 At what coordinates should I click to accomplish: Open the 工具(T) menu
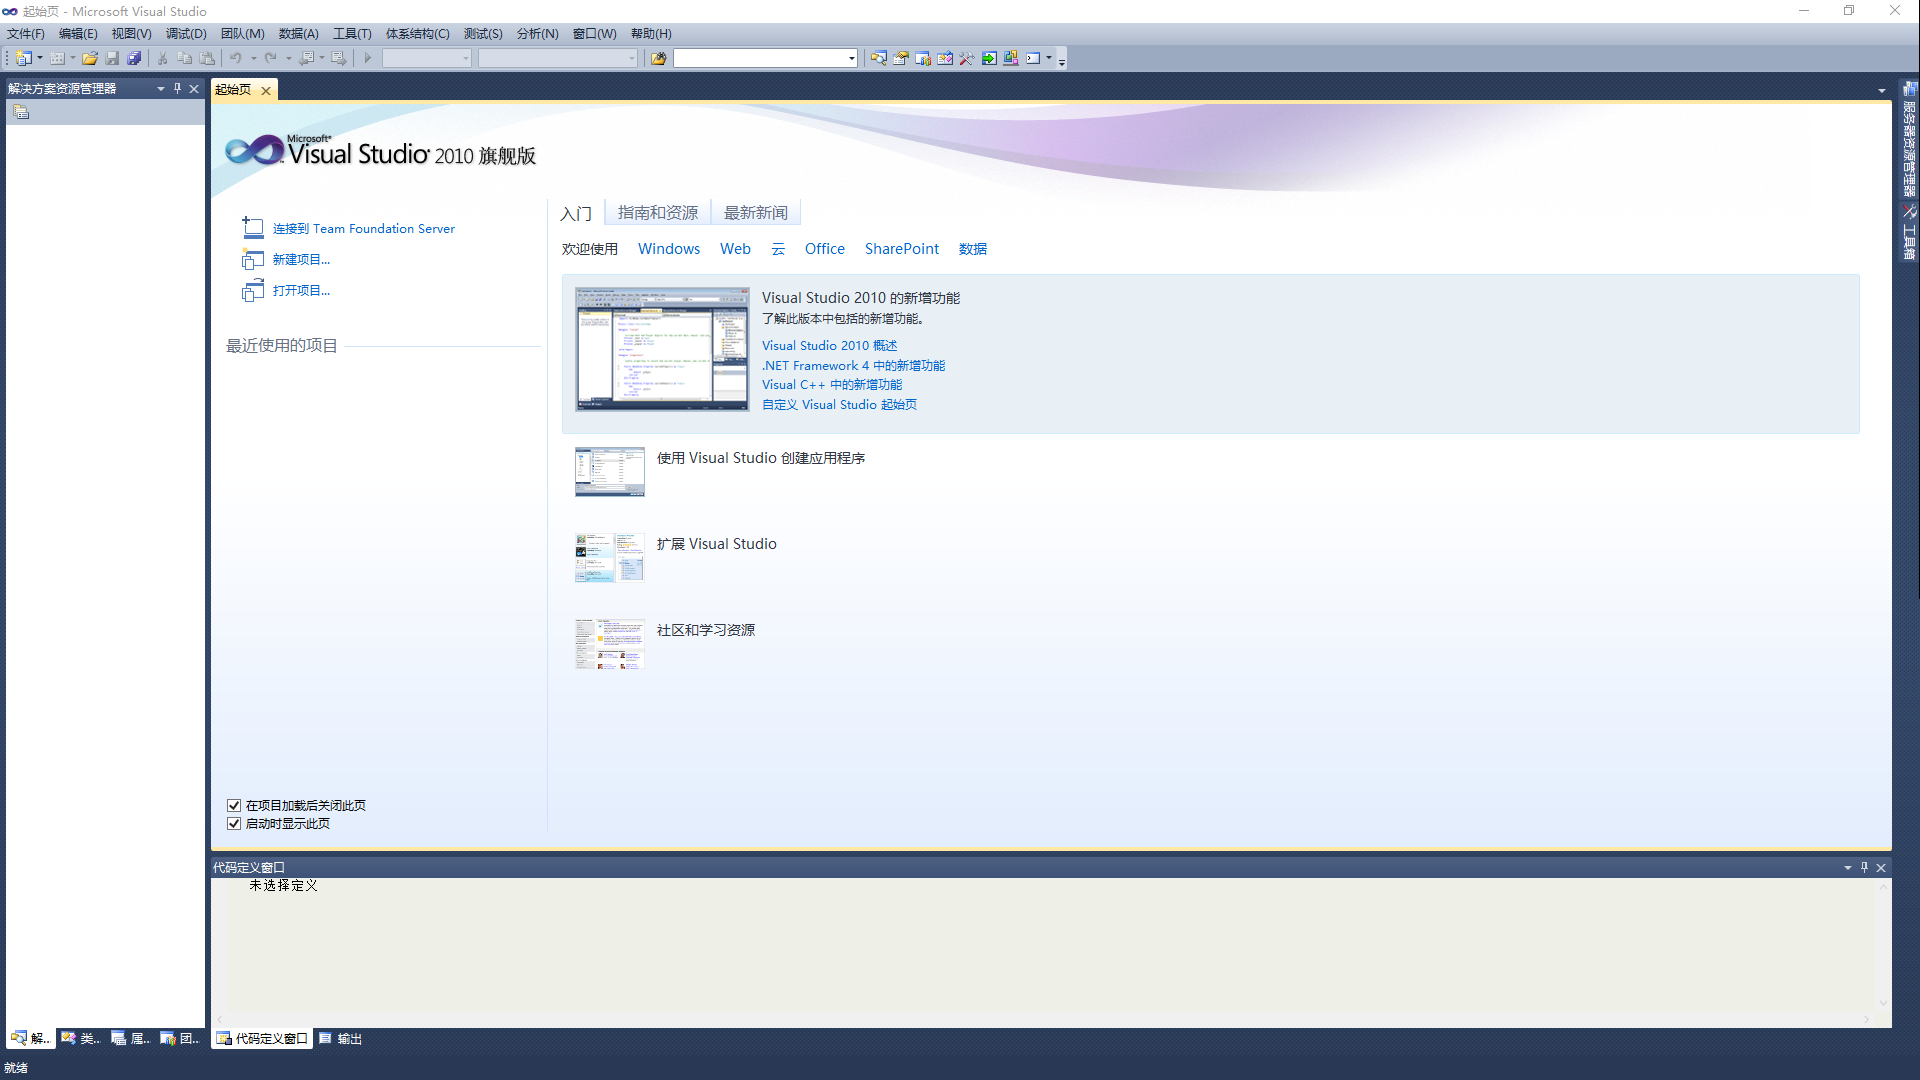pyautogui.click(x=352, y=33)
